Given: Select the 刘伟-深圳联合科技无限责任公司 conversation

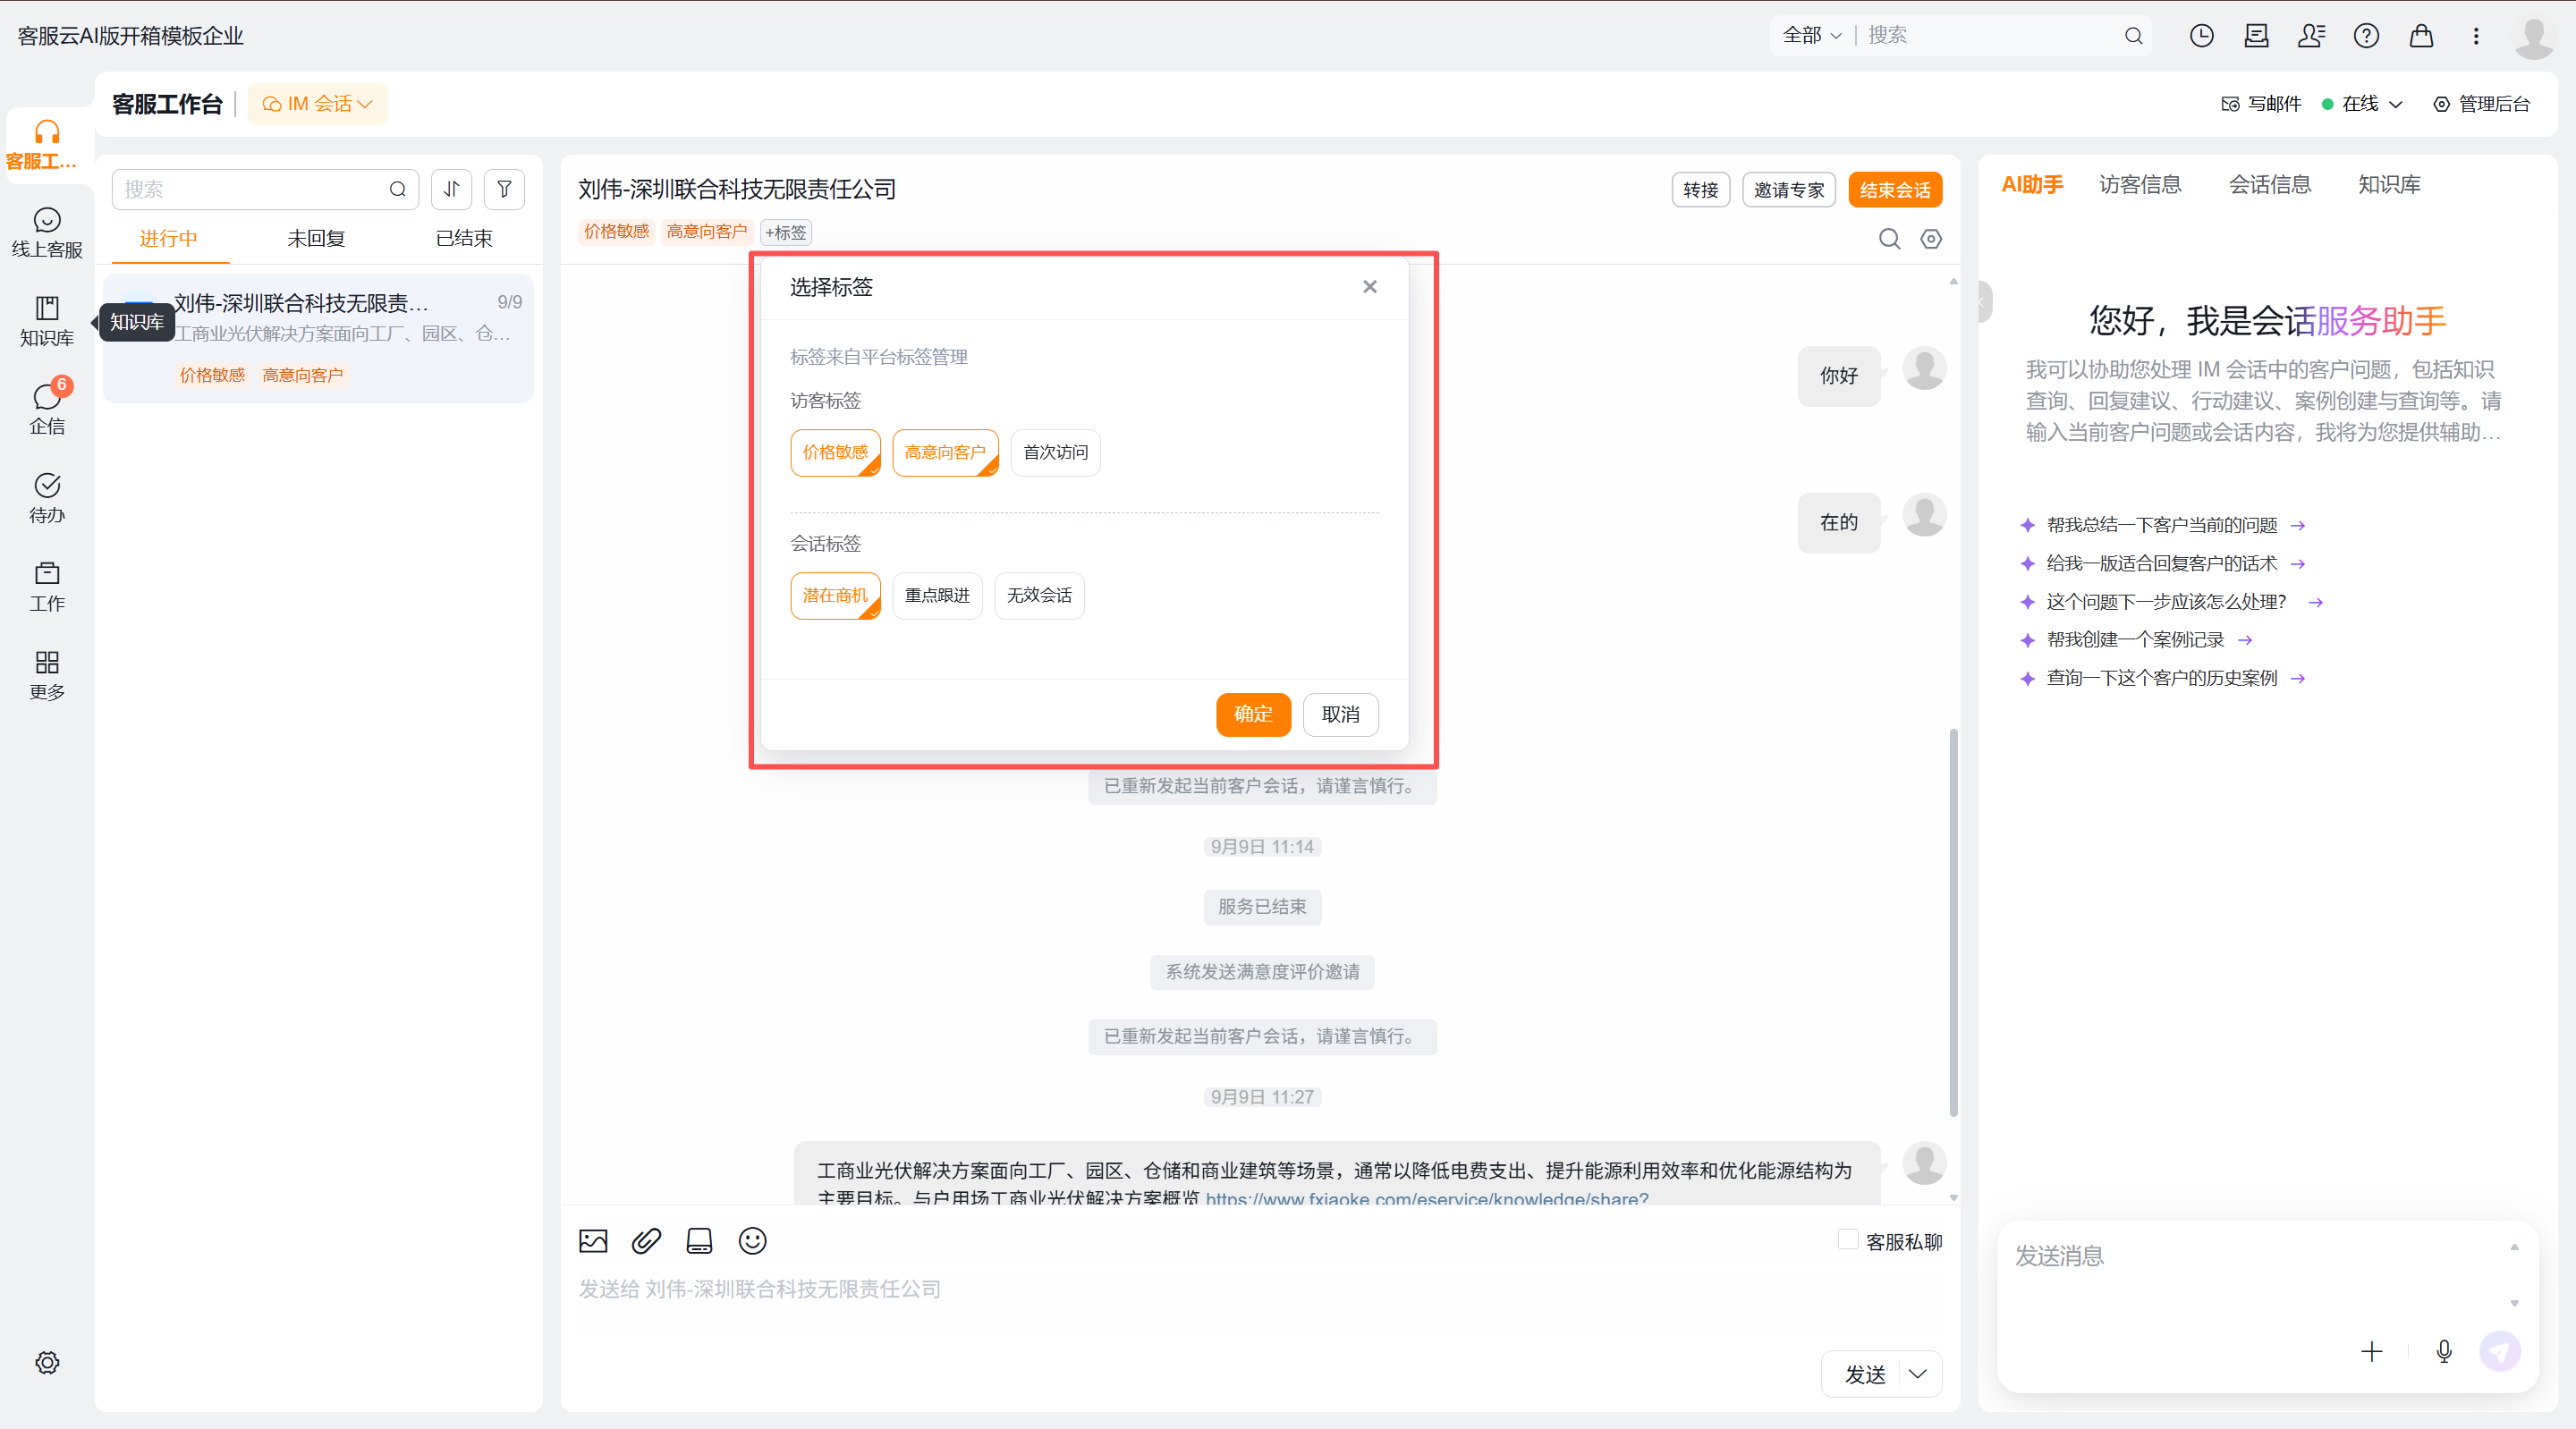Looking at the screenshot, I should coord(318,338).
